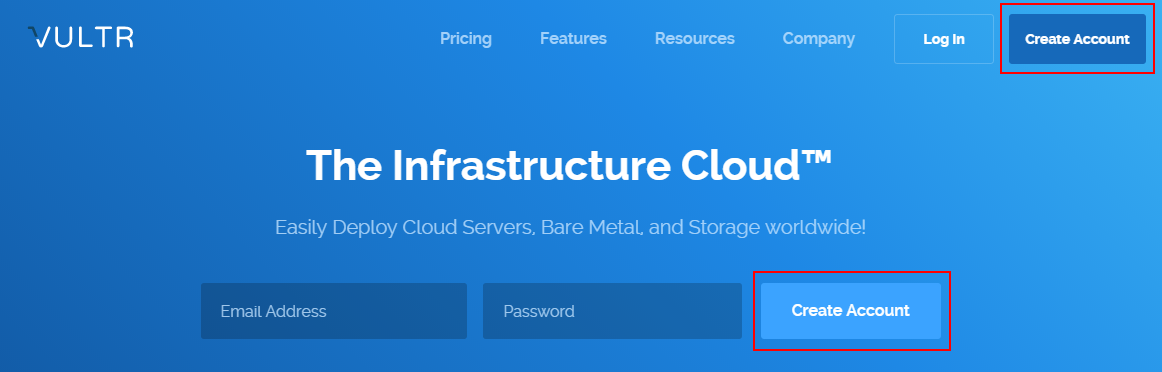The height and width of the screenshot is (372, 1162).
Task: Expand the Company navigation menu
Action: click(x=818, y=39)
